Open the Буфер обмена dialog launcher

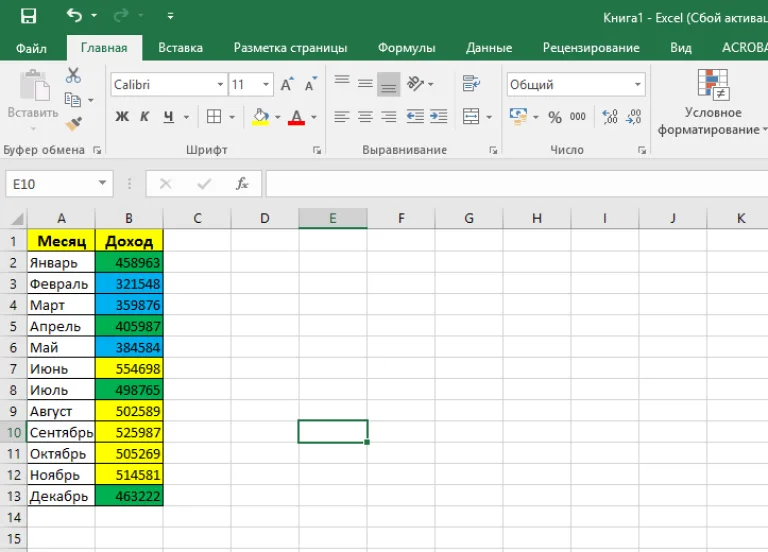coord(97,150)
